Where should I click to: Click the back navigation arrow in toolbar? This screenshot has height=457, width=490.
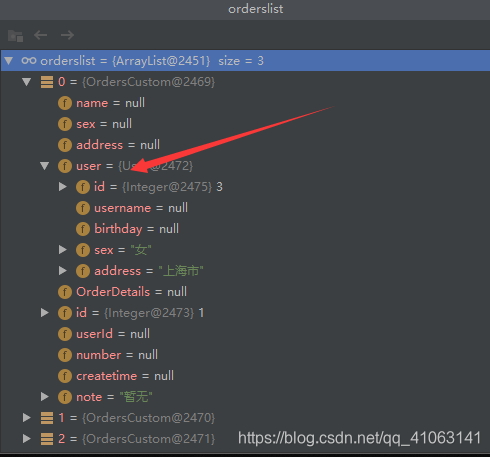(x=41, y=35)
